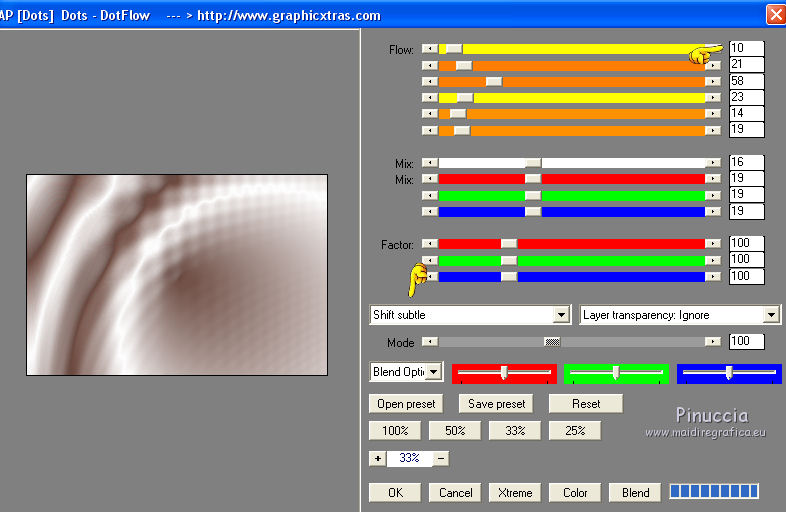Viewport: 786px width, 512px height.
Task: Click left arrow of Flow slider valued 14
Action: (x=430, y=114)
